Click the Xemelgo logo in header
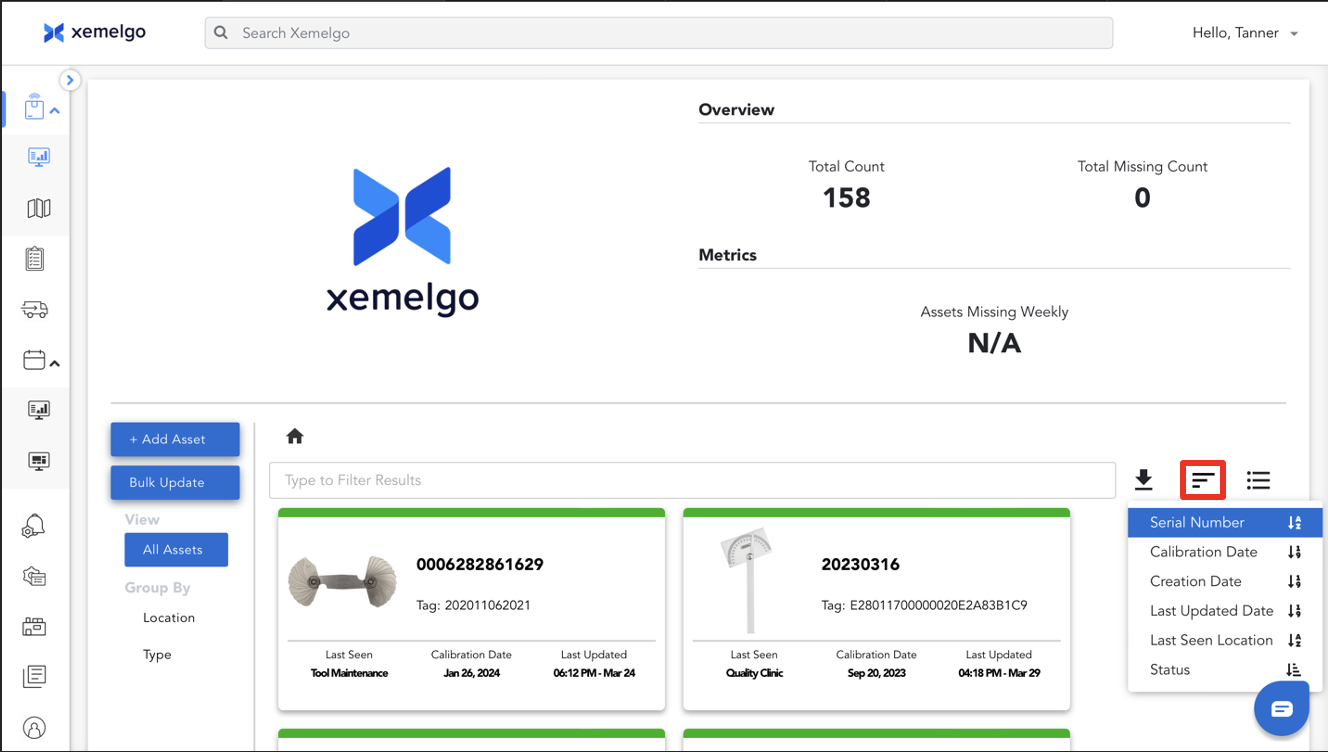1328x752 pixels. coord(95,32)
